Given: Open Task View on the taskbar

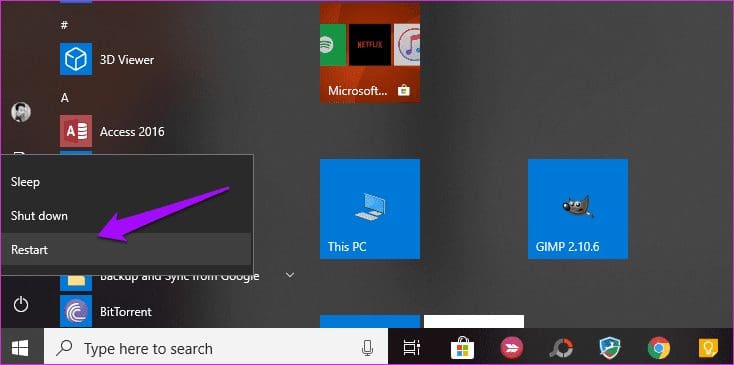Looking at the screenshot, I should click(x=411, y=348).
